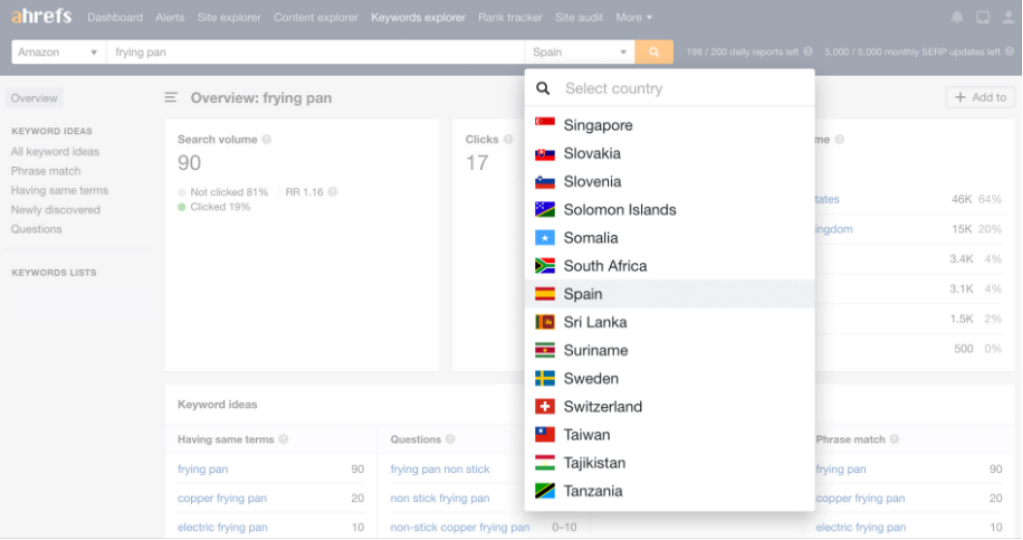Screen dimensions: 1023x540
Task: Select Slovenia from country list
Action: pyautogui.click(x=669, y=181)
